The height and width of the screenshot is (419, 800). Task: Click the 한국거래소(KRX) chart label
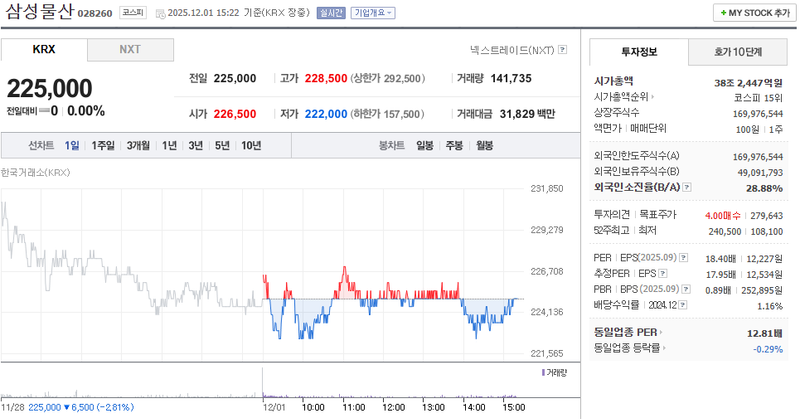tap(35, 172)
